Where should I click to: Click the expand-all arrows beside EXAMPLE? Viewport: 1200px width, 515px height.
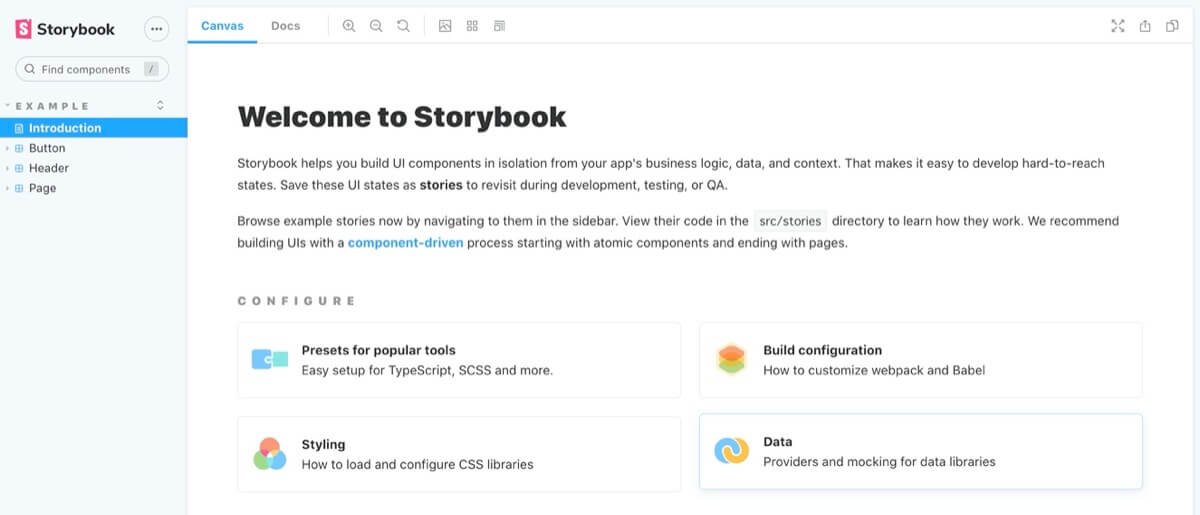click(160, 105)
